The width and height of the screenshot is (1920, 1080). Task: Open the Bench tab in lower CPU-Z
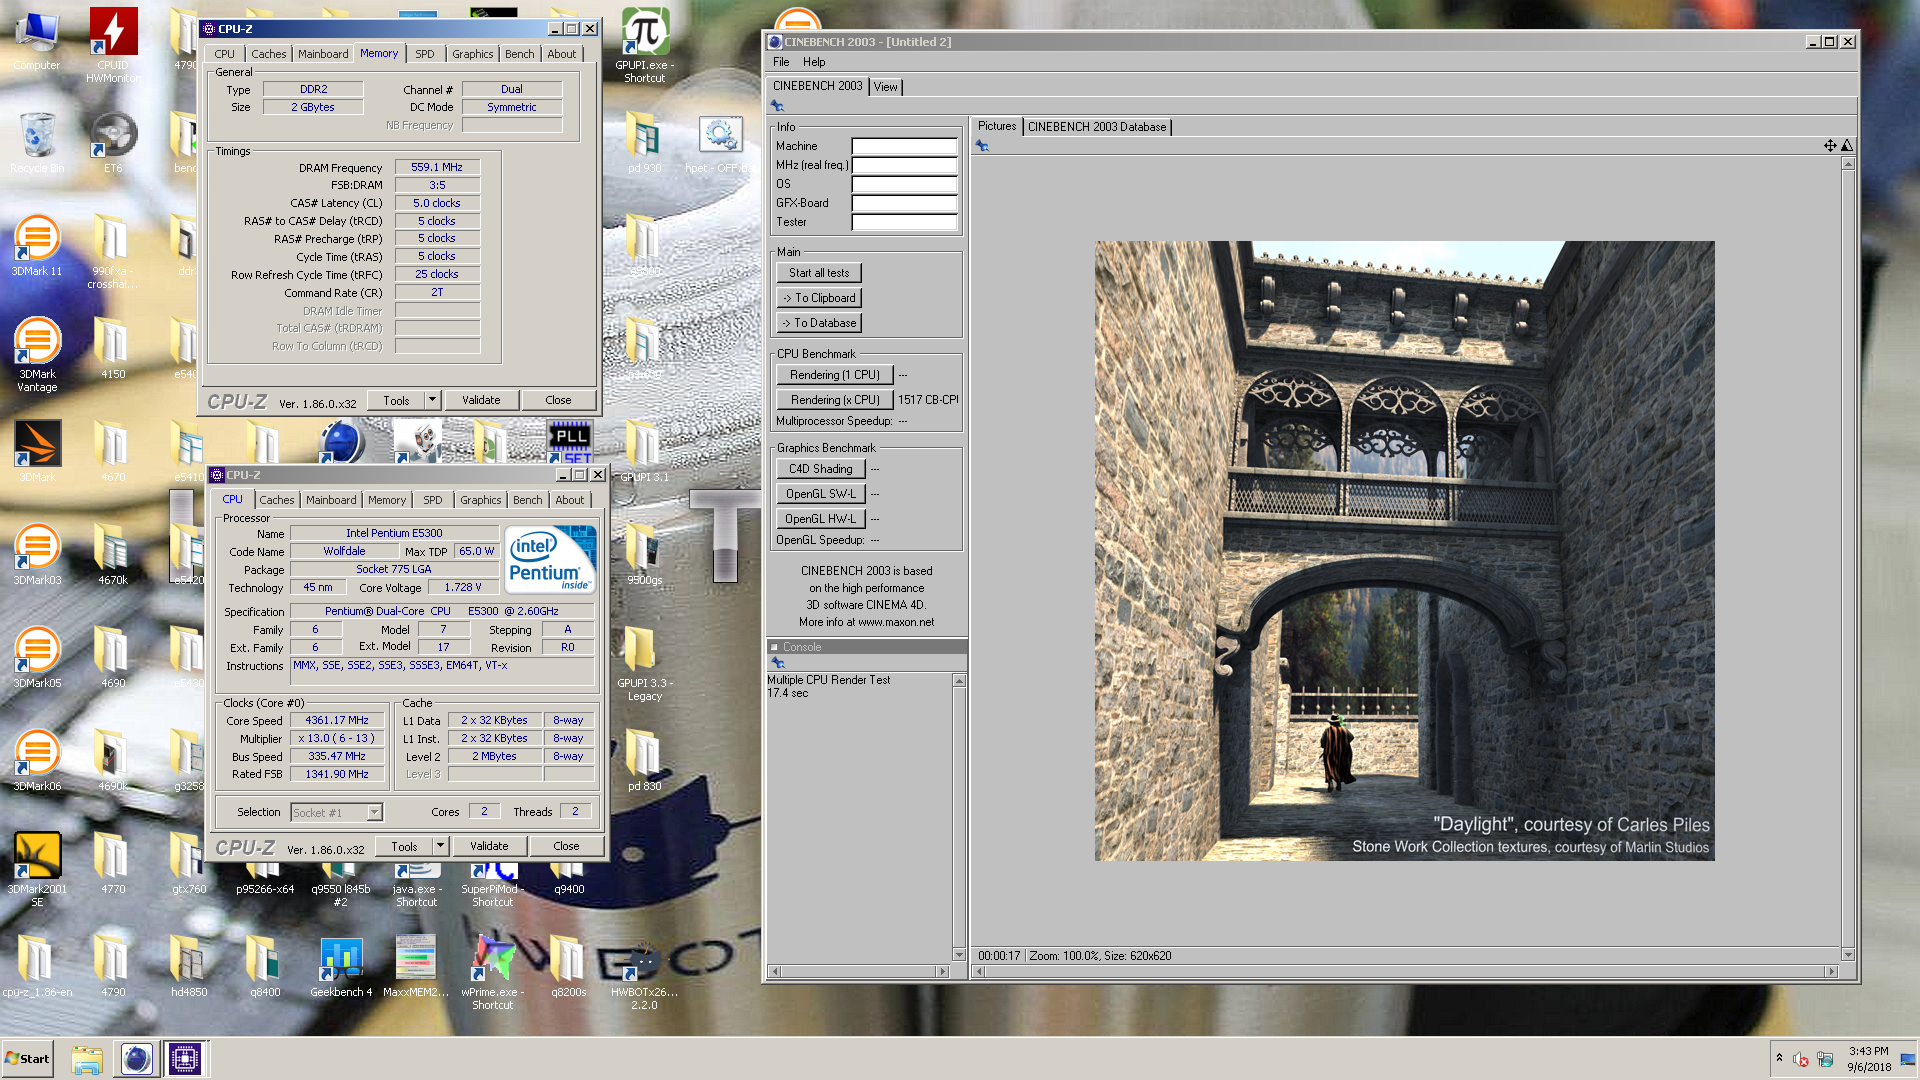(x=528, y=500)
